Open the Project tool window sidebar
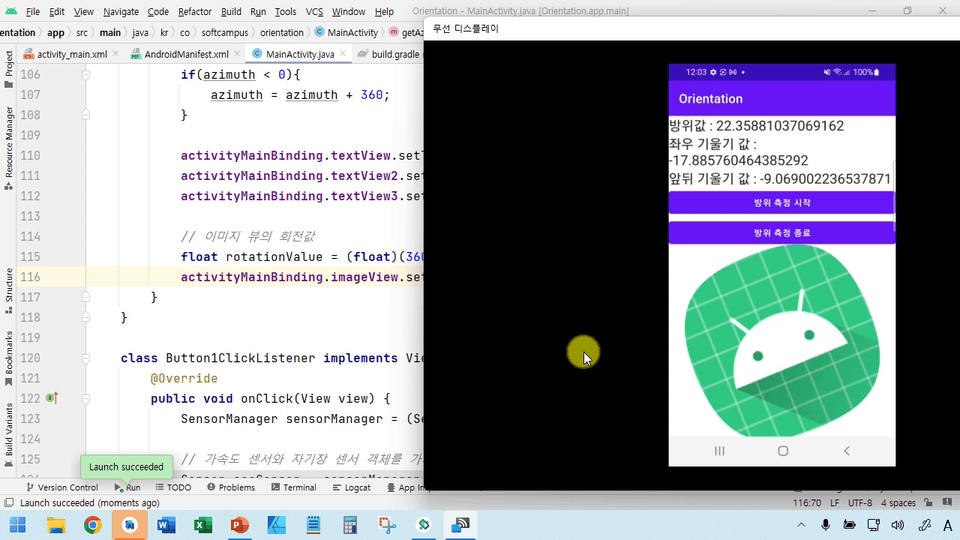This screenshot has width=960, height=540. coord(9,69)
